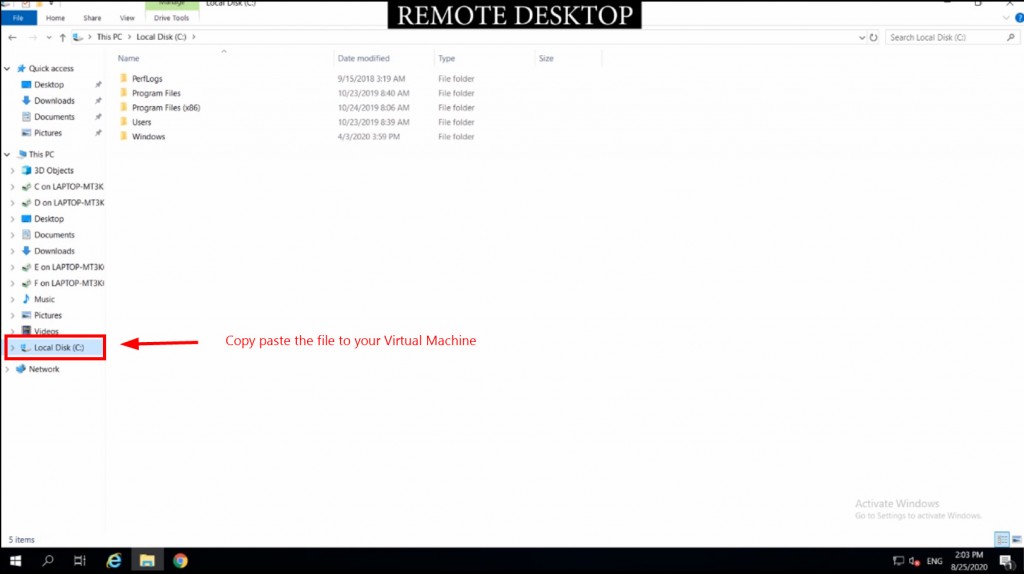The width and height of the screenshot is (1024, 574).
Task: Open Pictures under This PC
Action: (x=48, y=315)
